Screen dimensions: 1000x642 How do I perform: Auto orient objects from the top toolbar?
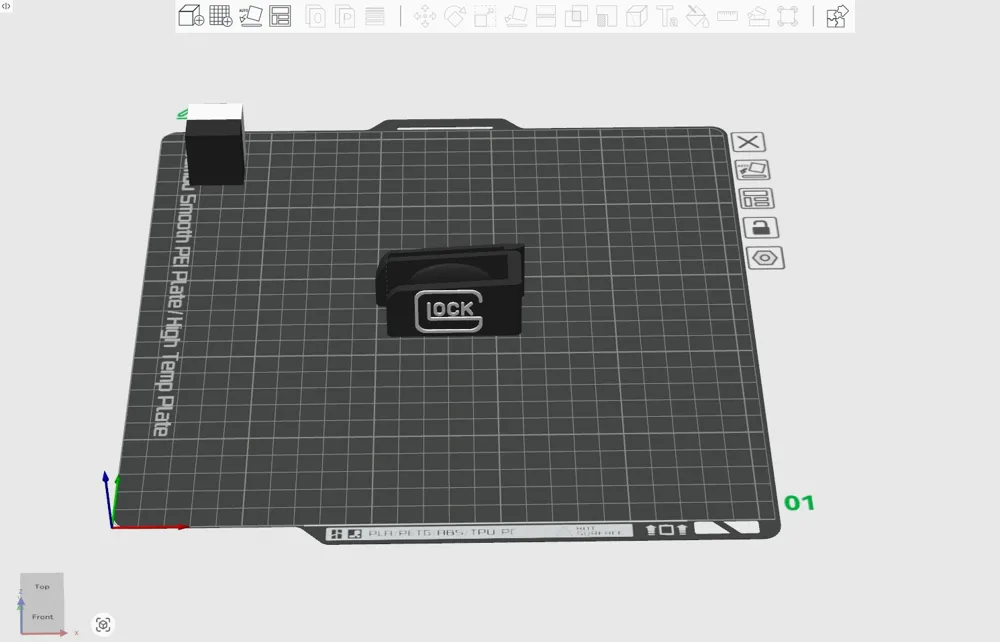(x=251, y=16)
